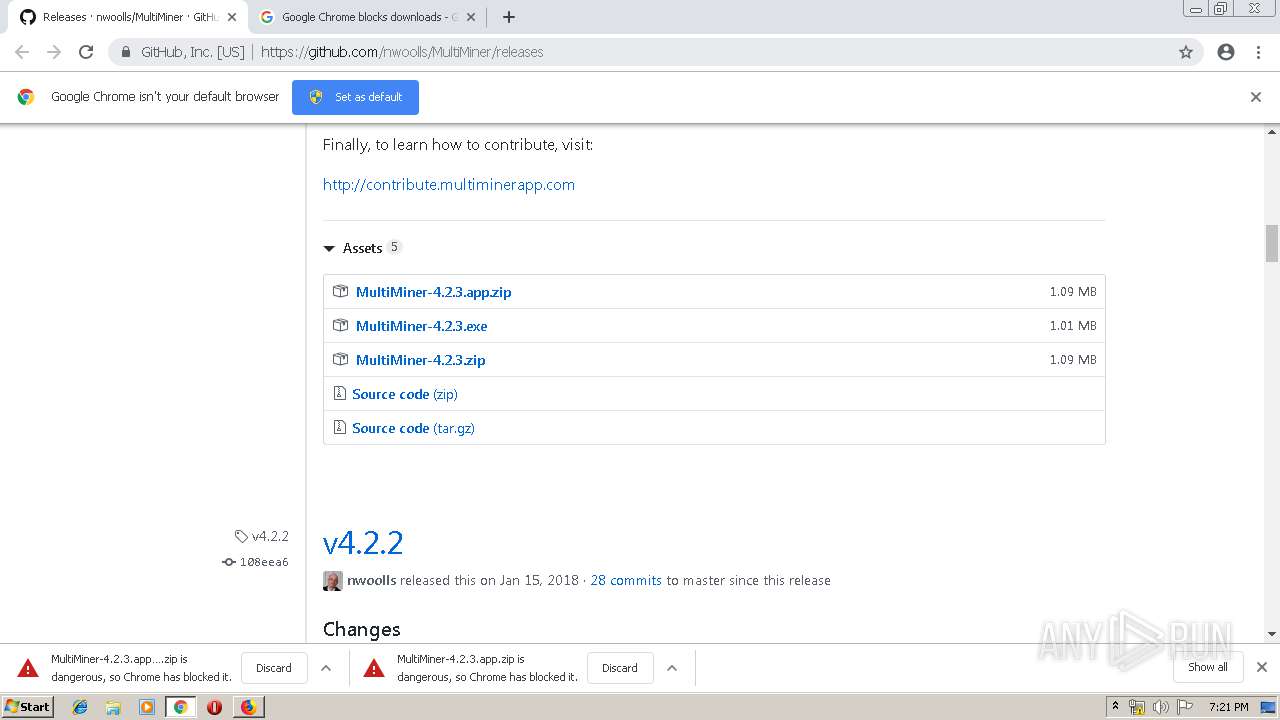Screen dimensions: 1280x720
Task: Download Source code (zip)
Action: pyautogui.click(x=404, y=394)
